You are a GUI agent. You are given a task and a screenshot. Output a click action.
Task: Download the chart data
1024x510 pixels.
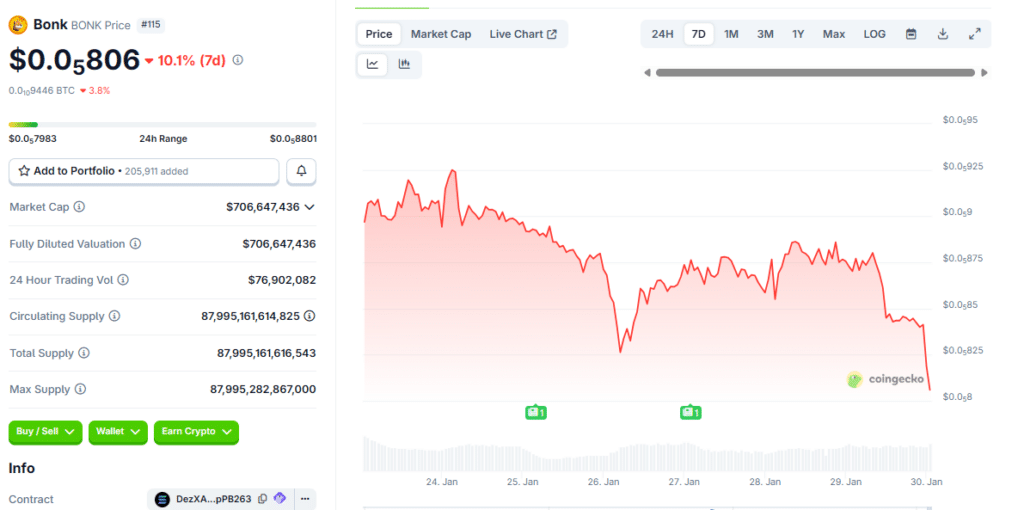pyautogui.click(x=942, y=34)
